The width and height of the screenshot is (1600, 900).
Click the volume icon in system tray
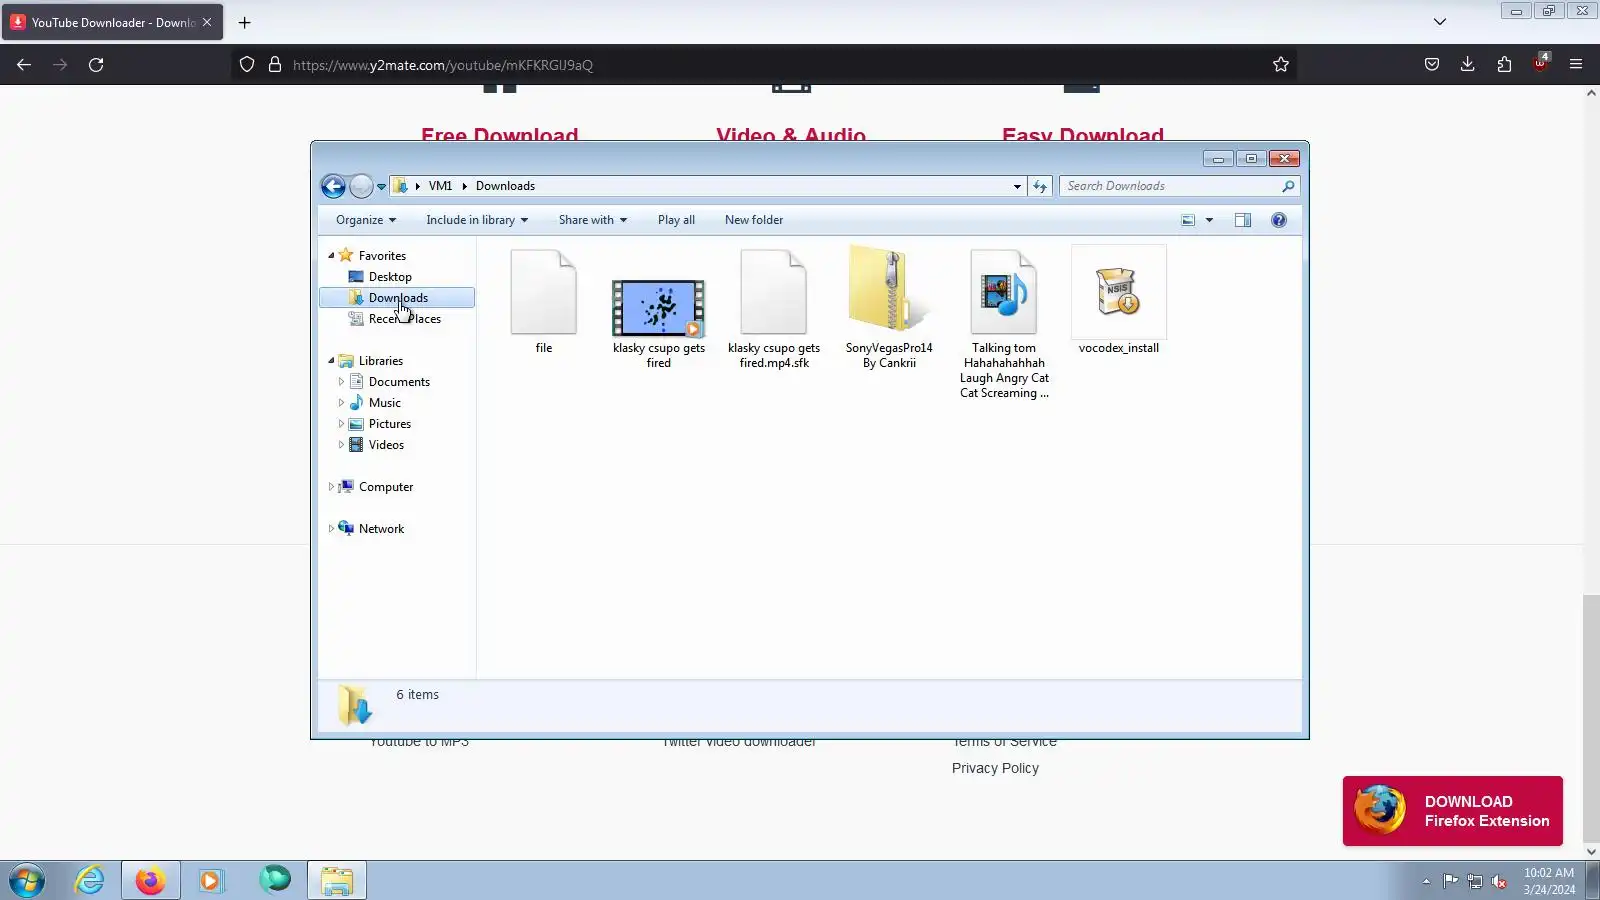[x=1499, y=882]
